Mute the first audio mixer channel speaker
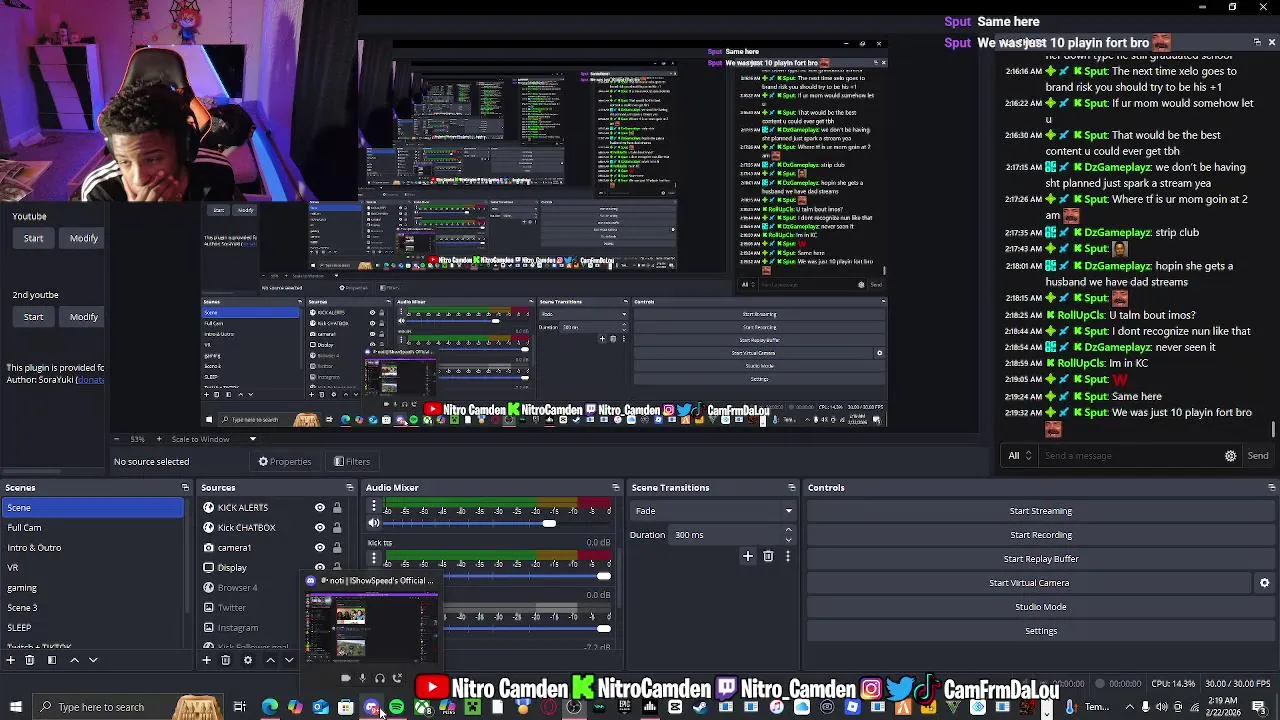Viewport: 1280px width, 720px height. click(x=374, y=523)
